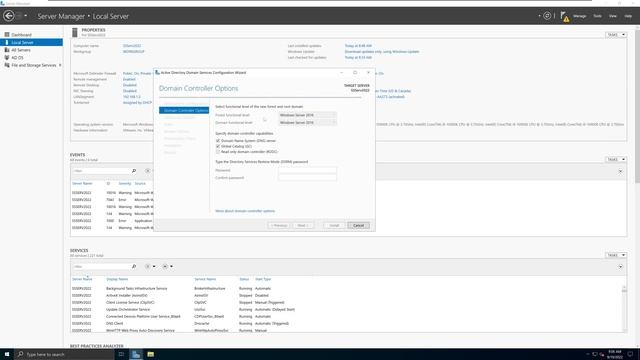
Task: Click the Windows Start button
Action: (7, 354)
